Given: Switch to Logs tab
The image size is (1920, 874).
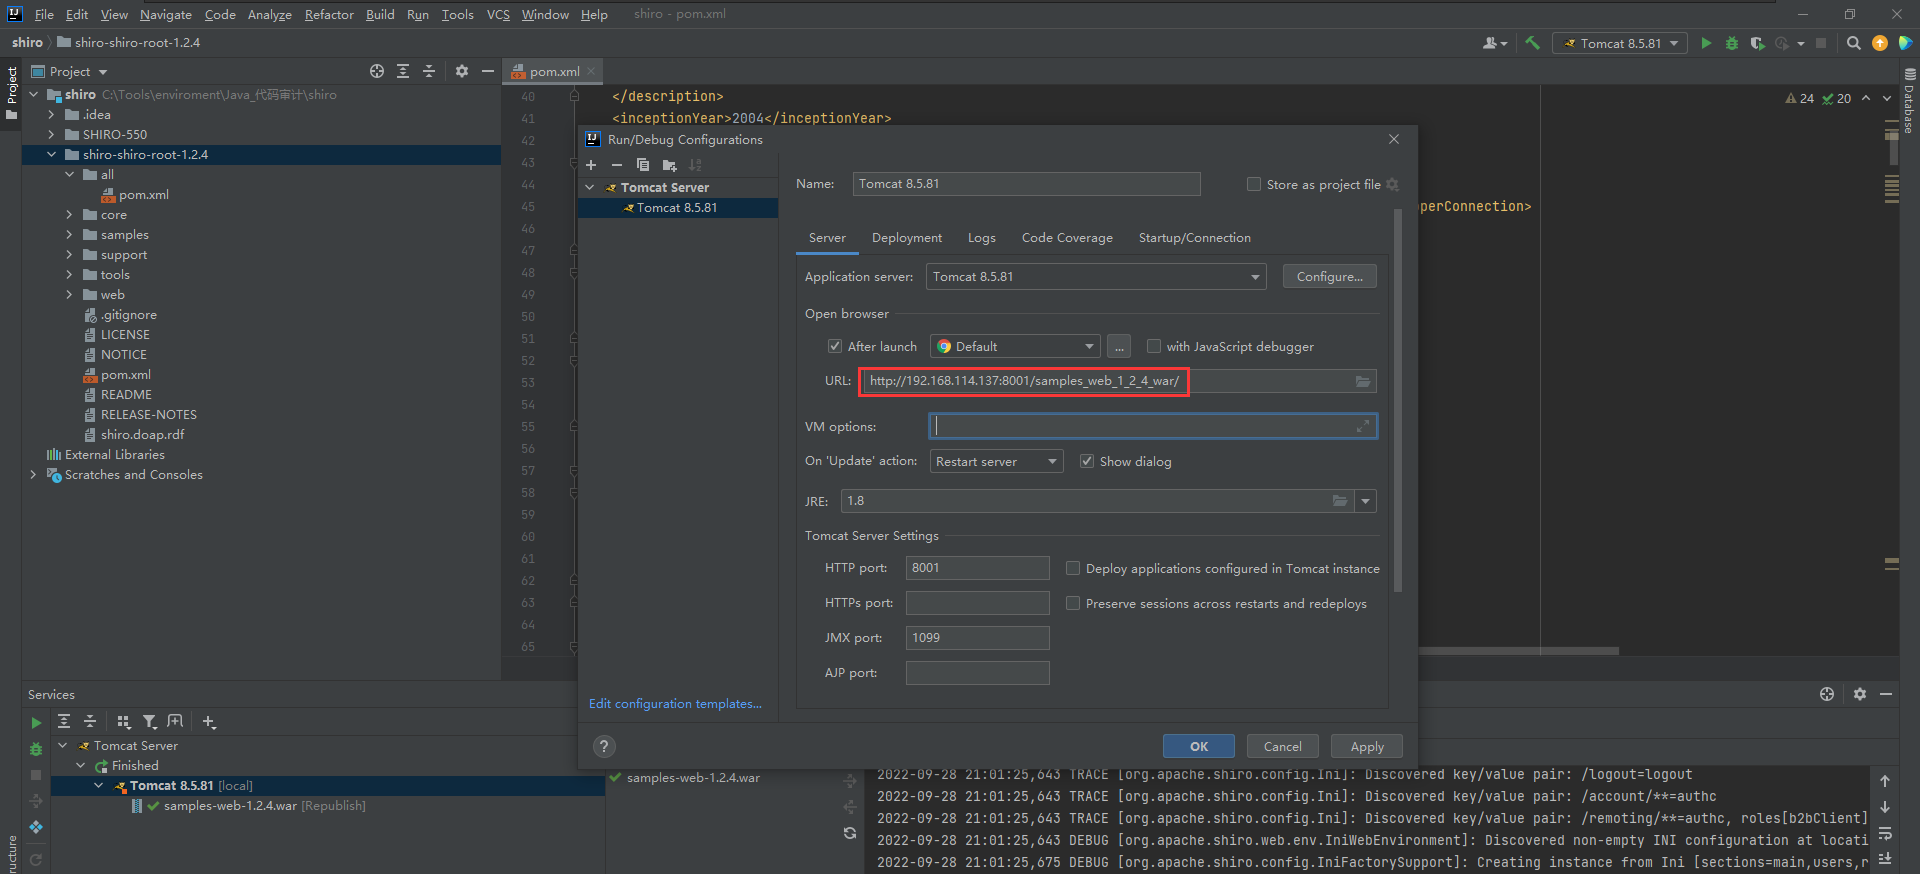Looking at the screenshot, I should click(x=982, y=238).
